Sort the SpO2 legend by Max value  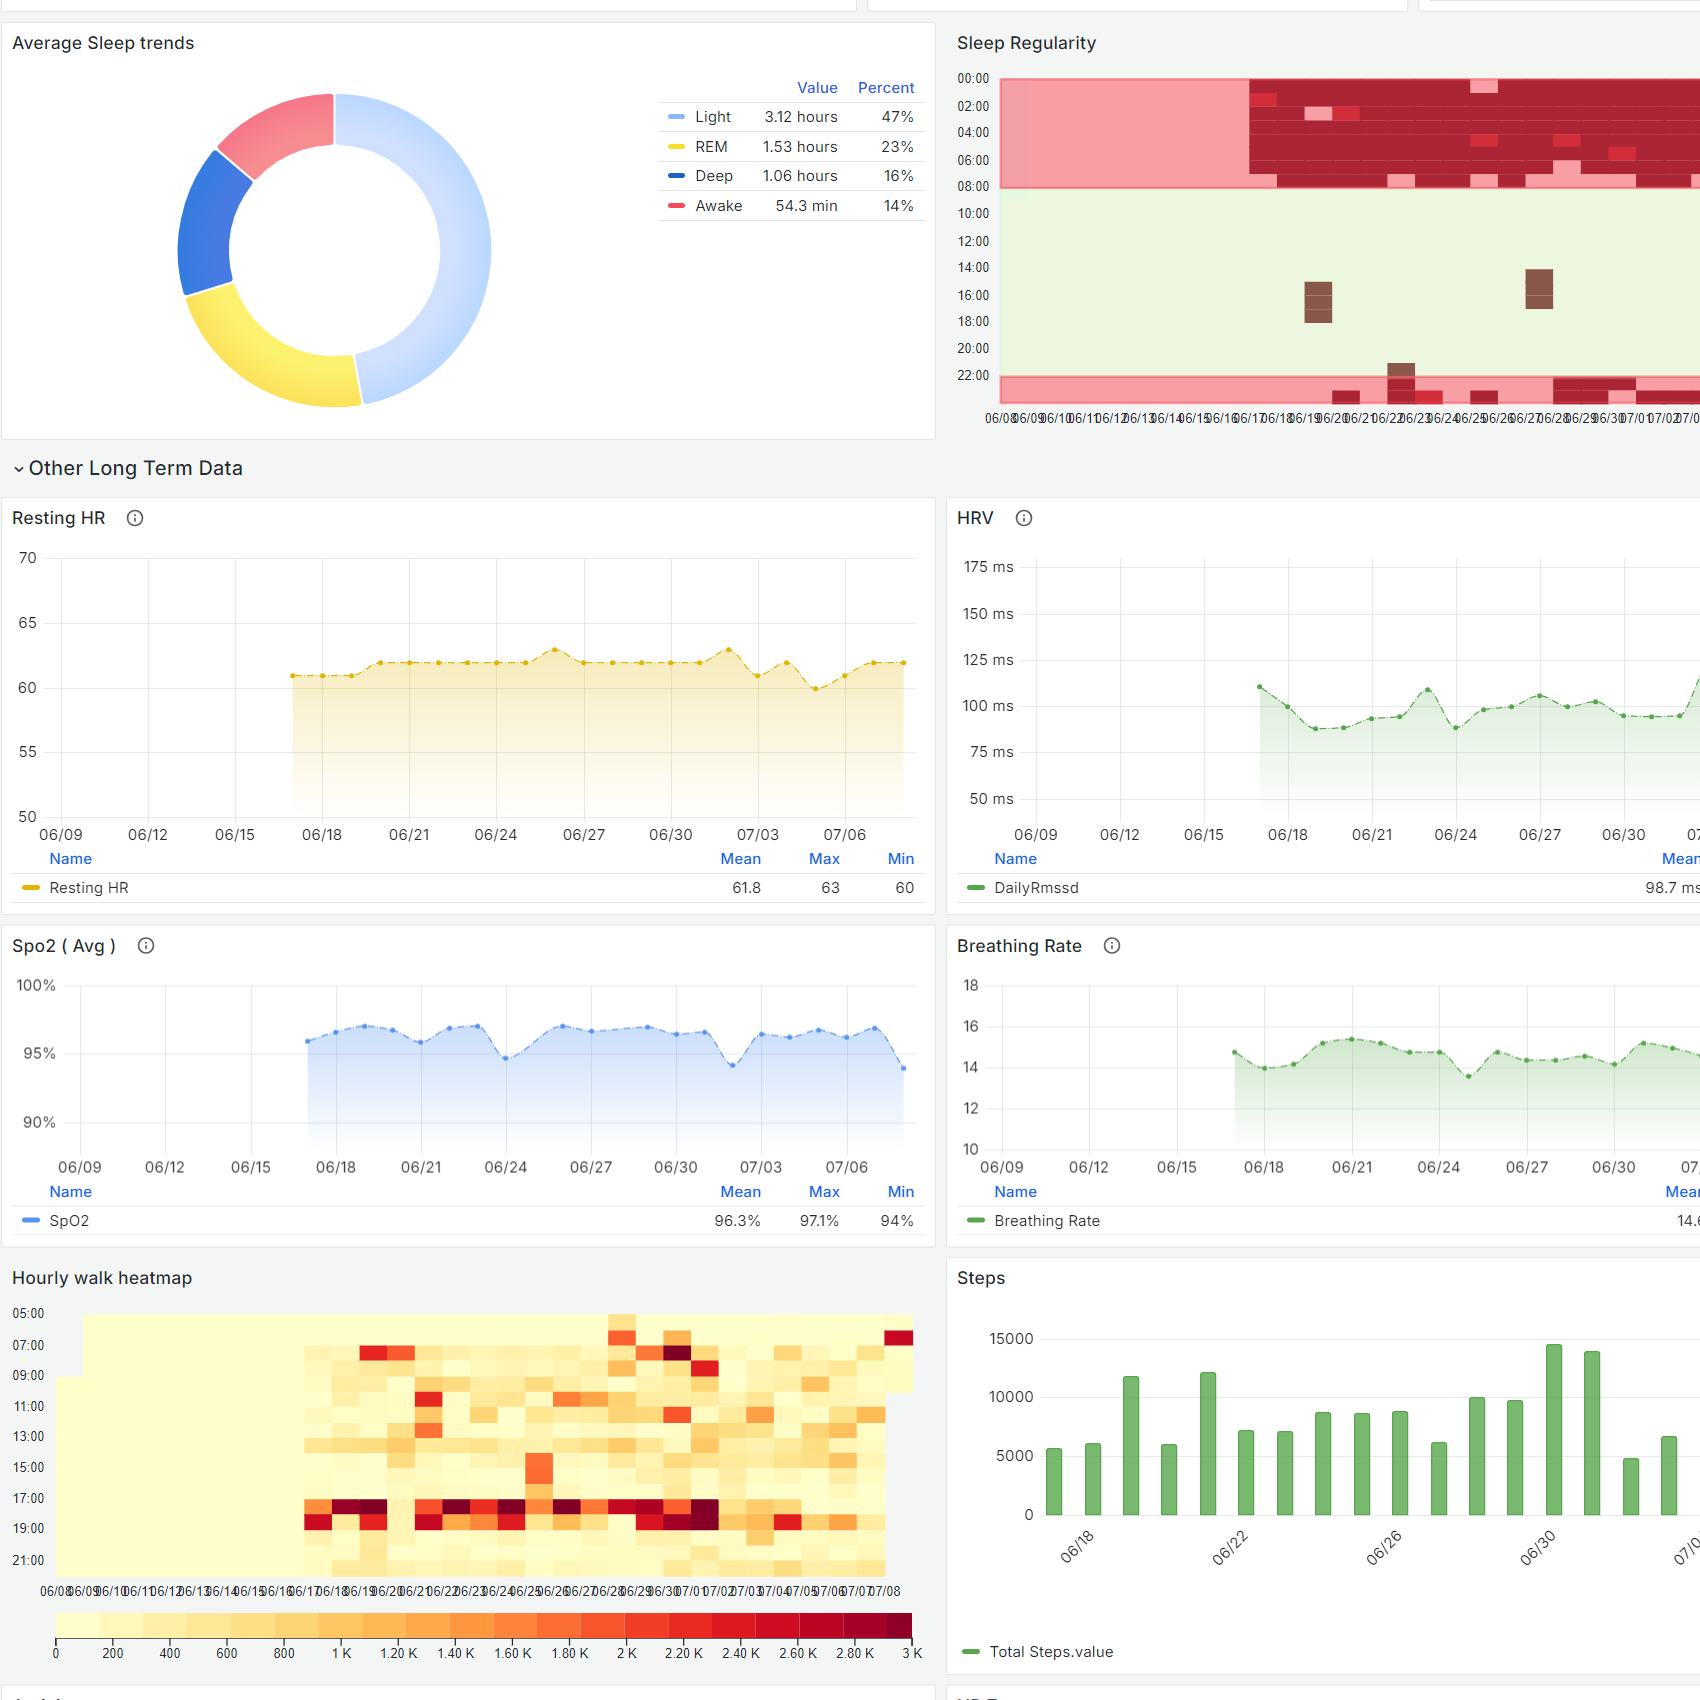tap(823, 1191)
